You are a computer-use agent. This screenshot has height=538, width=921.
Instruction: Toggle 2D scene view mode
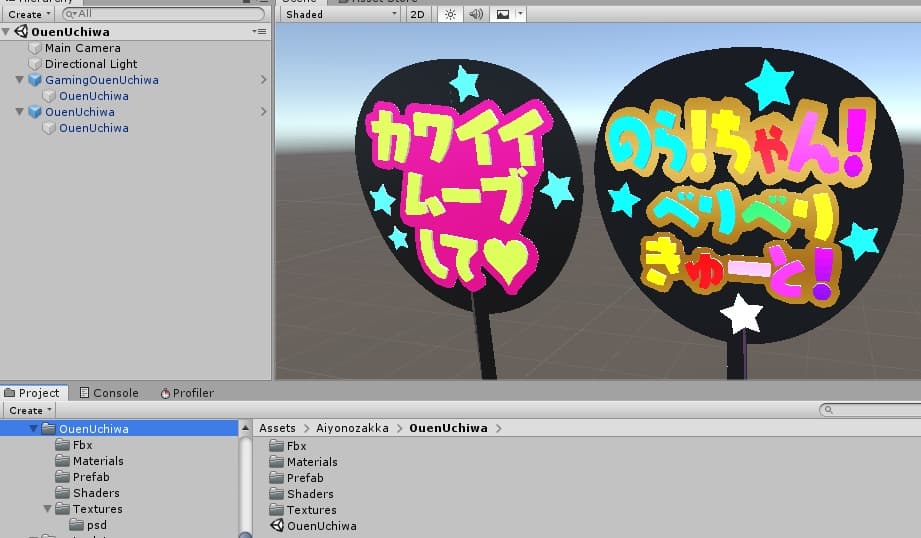pyautogui.click(x=418, y=14)
